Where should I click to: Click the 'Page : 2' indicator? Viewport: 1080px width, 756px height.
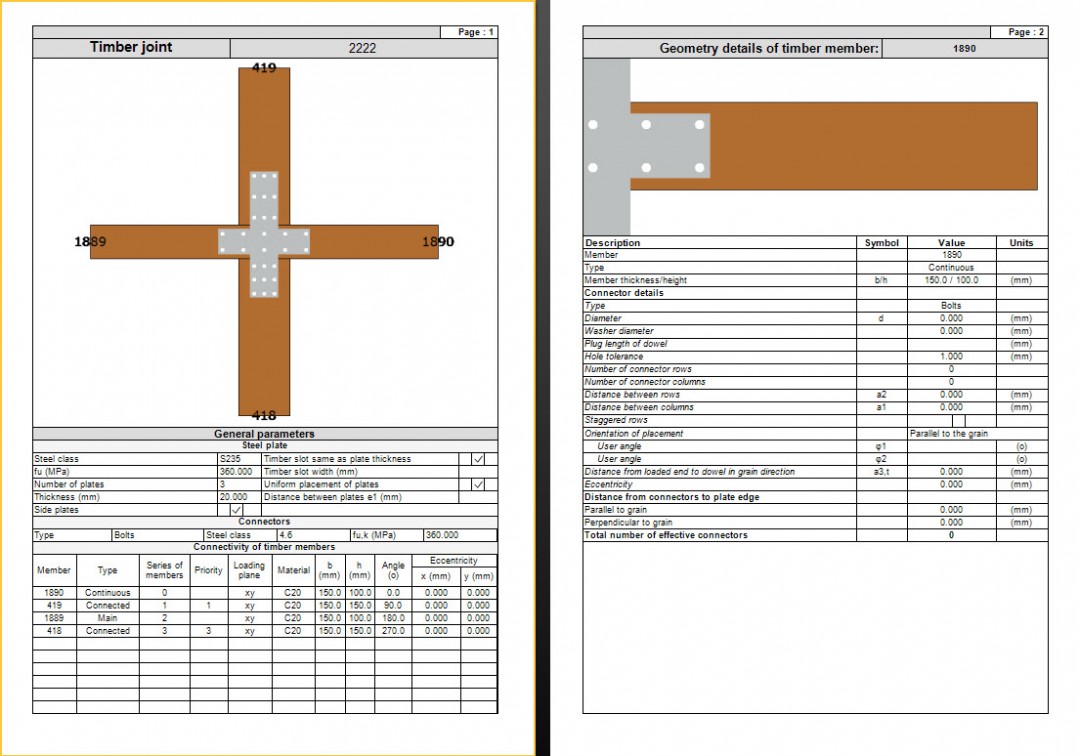coord(1027,31)
